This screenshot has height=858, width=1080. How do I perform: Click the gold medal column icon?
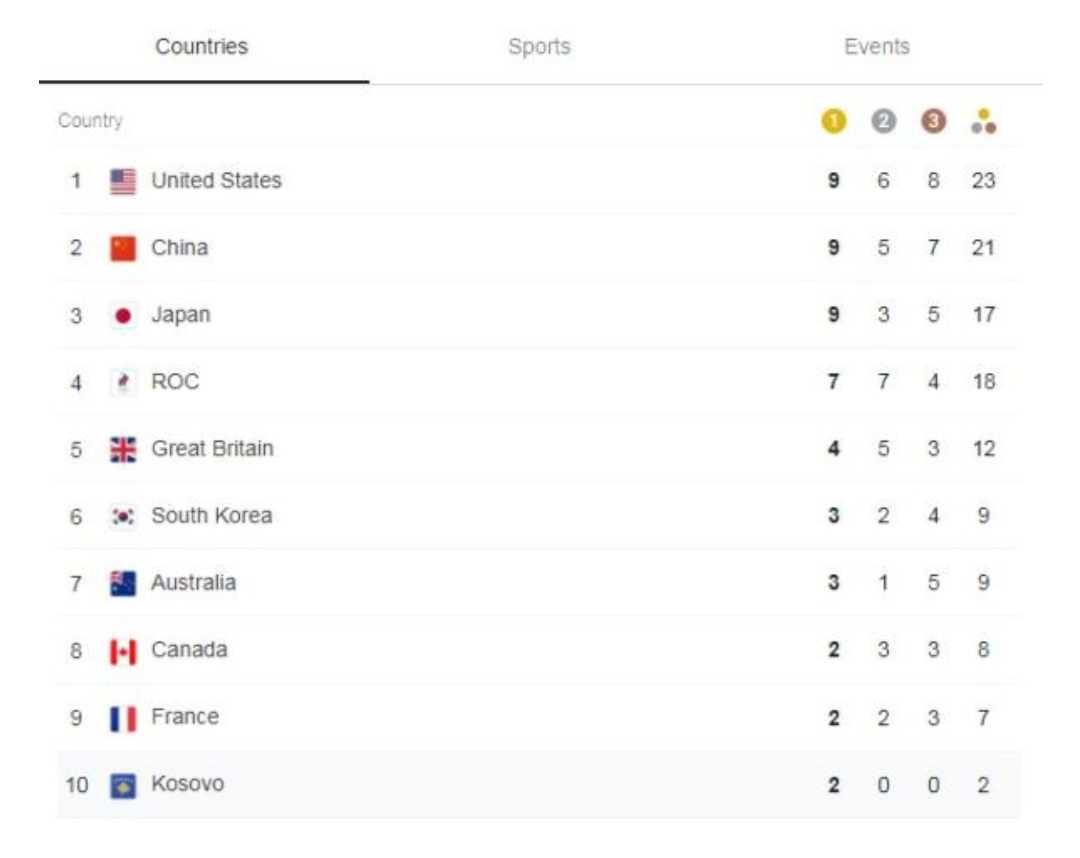click(x=833, y=121)
